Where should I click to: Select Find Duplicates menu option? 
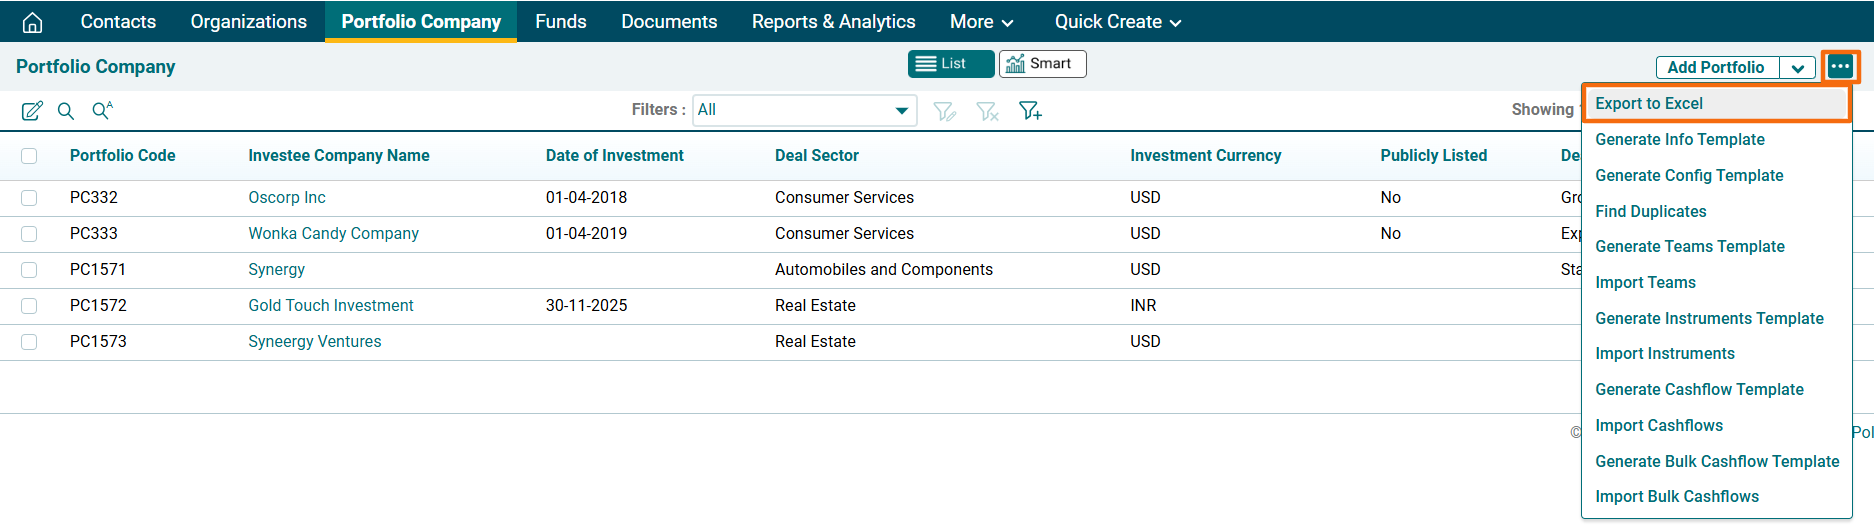(x=1650, y=211)
